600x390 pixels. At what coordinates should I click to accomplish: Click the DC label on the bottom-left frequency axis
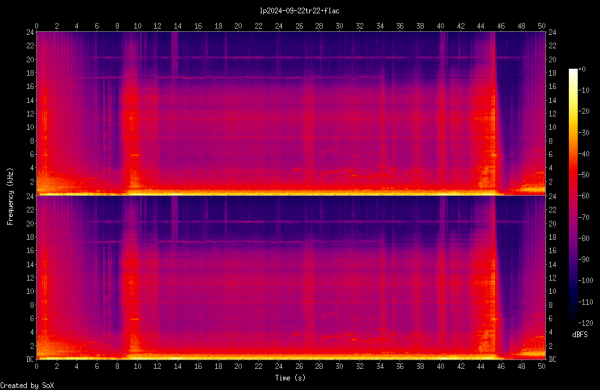(x=30, y=359)
